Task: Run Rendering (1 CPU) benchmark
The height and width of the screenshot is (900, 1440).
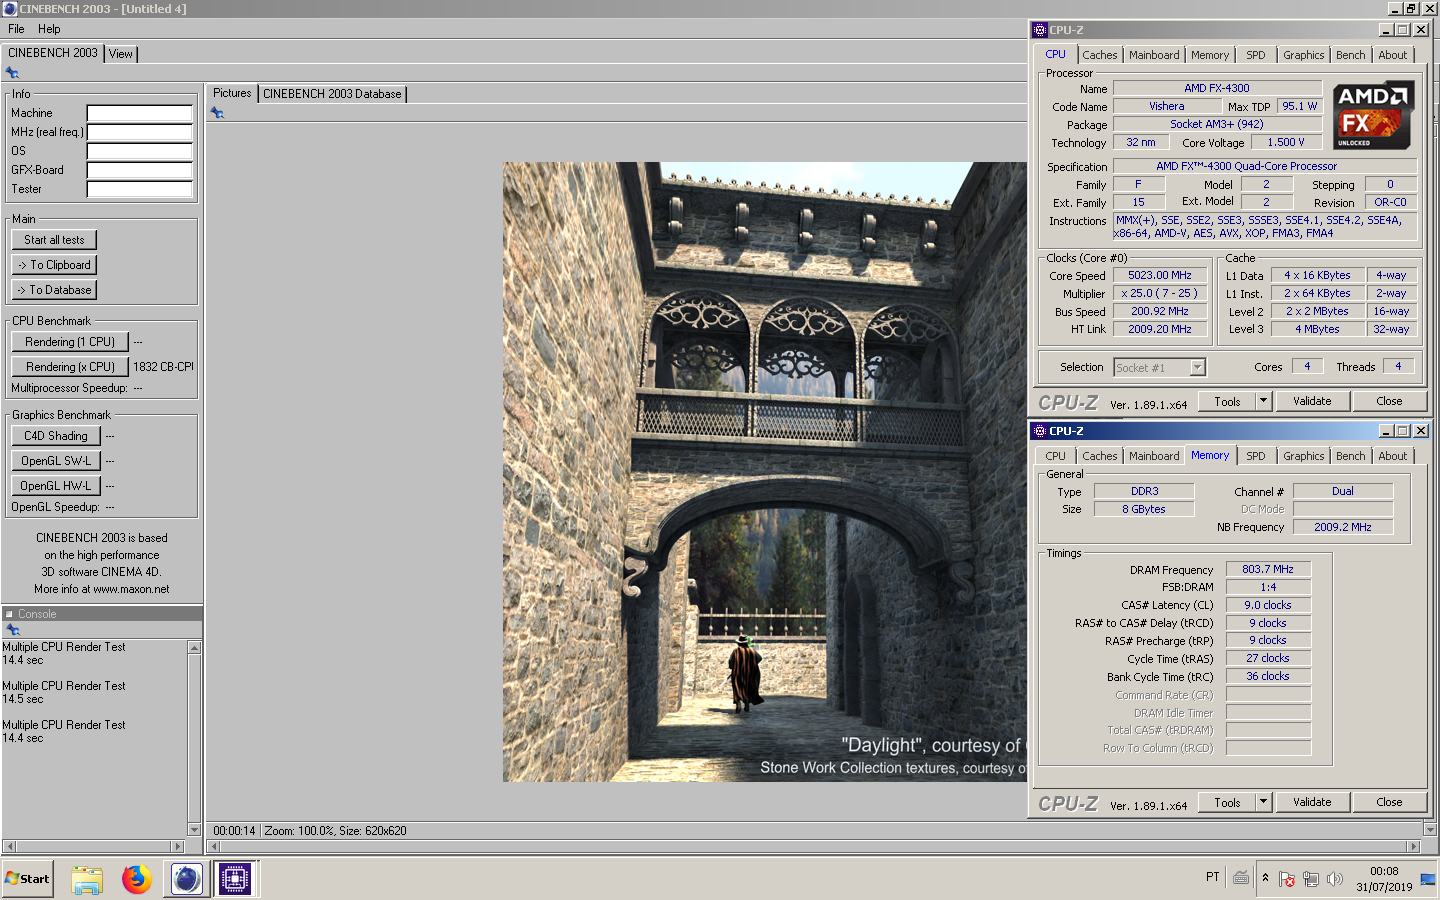Action: (x=70, y=342)
